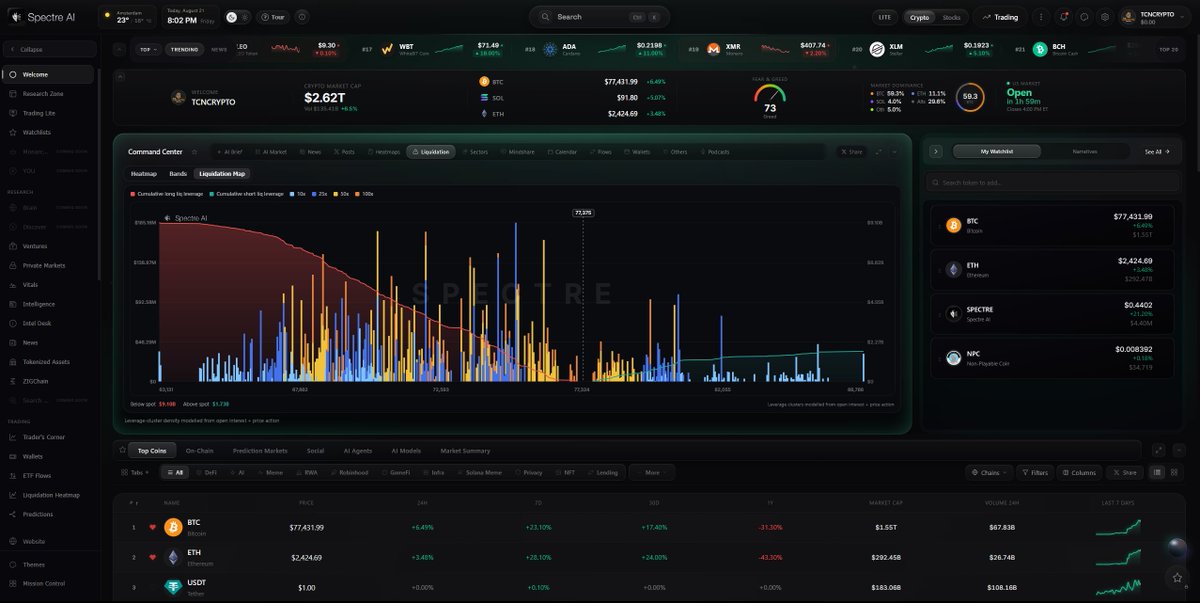Open the Tabs dropdown
The width and height of the screenshot is (1200, 603).
tap(136, 472)
